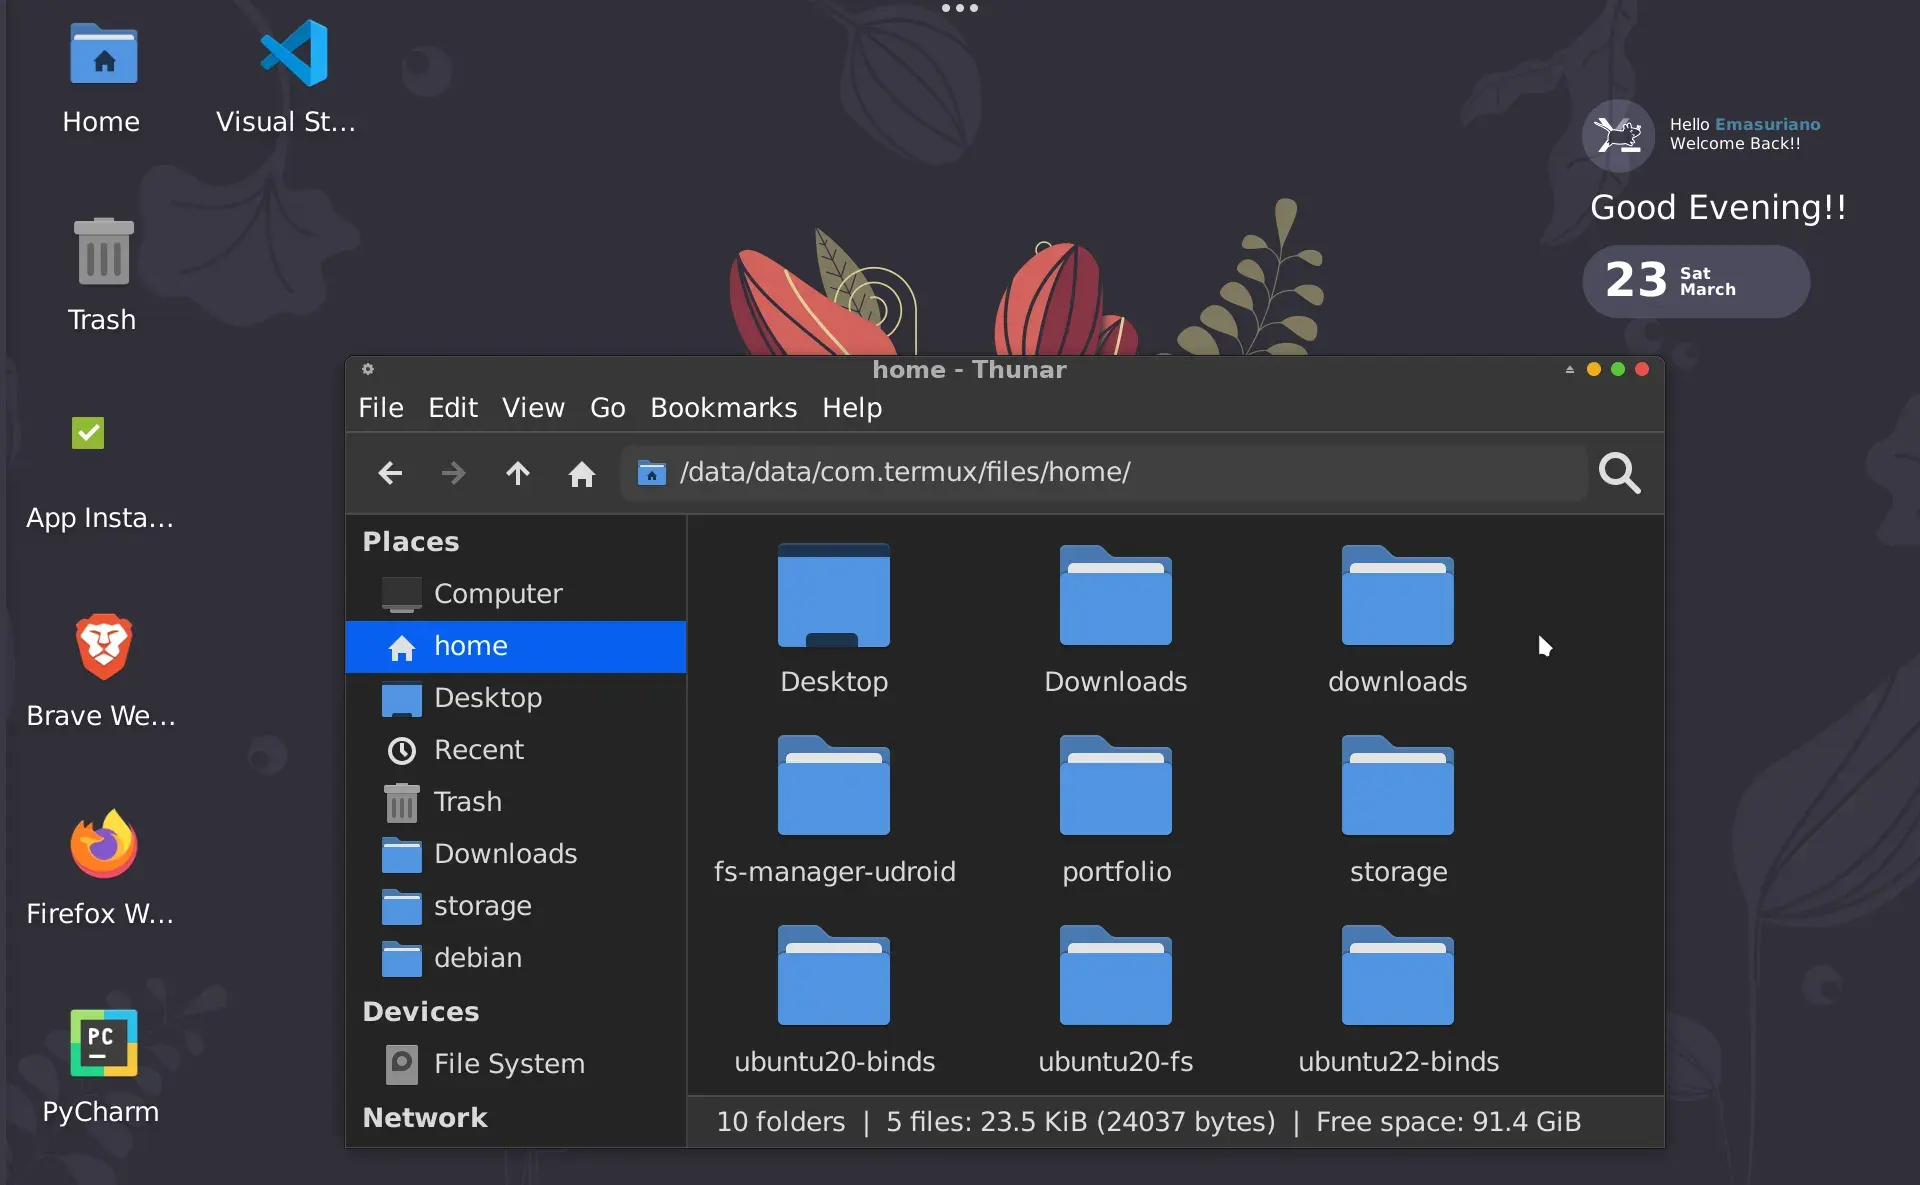The width and height of the screenshot is (1920, 1185).
Task: Open the Go menu
Action: pyautogui.click(x=607, y=408)
